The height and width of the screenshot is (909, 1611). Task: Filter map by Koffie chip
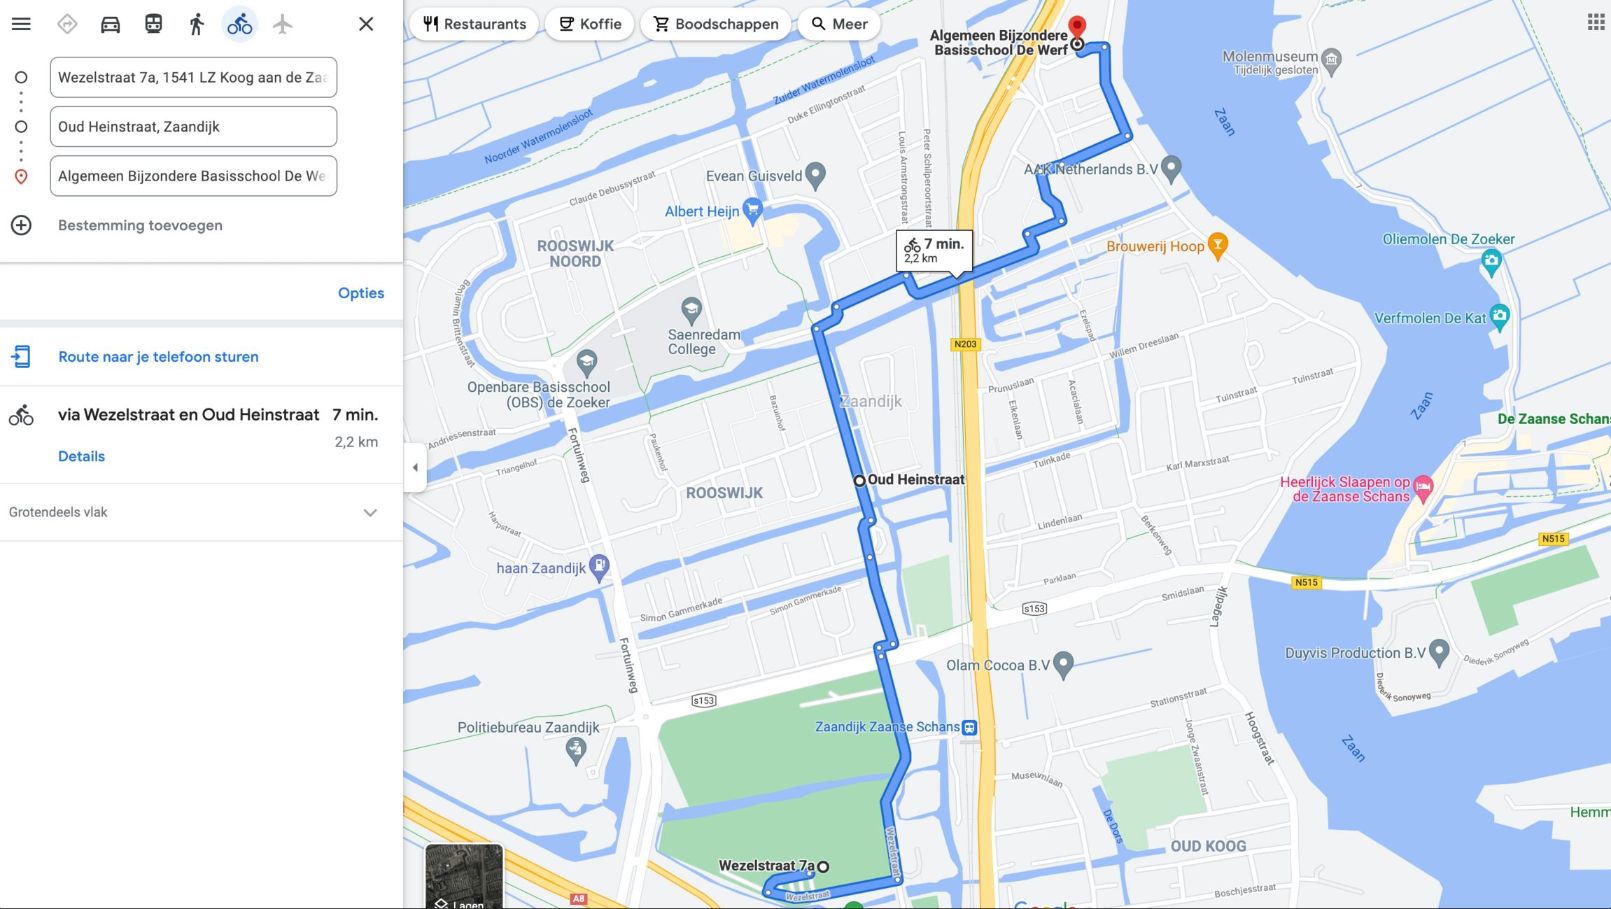tap(590, 24)
